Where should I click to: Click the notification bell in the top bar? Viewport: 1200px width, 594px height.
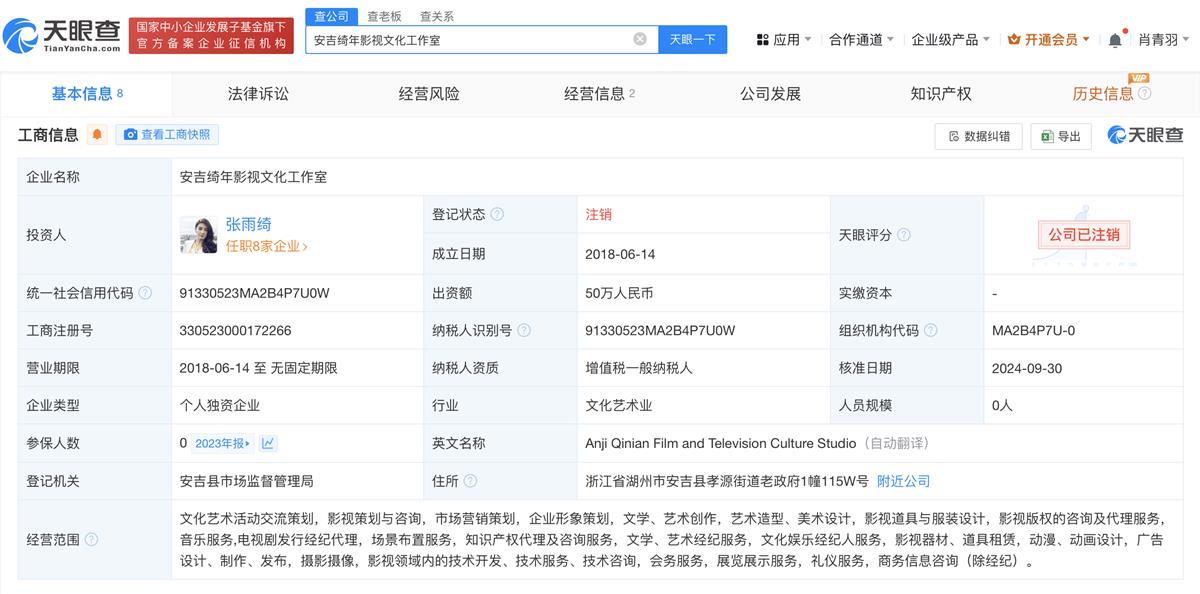pyautogui.click(x=1115, y=40)
